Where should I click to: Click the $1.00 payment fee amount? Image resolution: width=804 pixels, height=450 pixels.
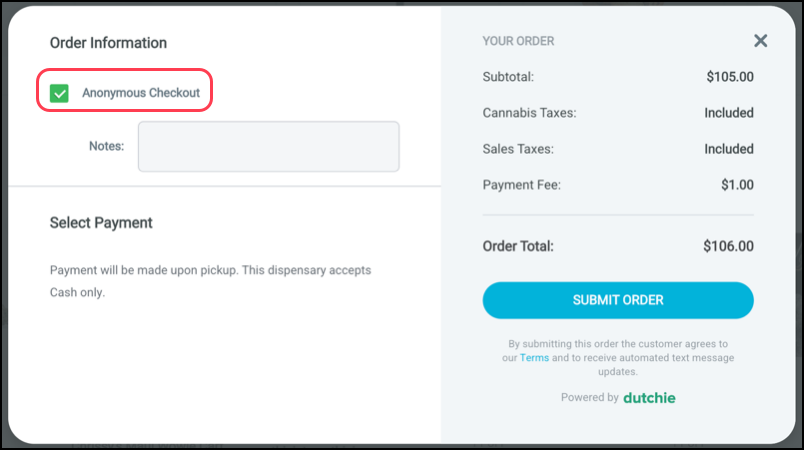737,185
